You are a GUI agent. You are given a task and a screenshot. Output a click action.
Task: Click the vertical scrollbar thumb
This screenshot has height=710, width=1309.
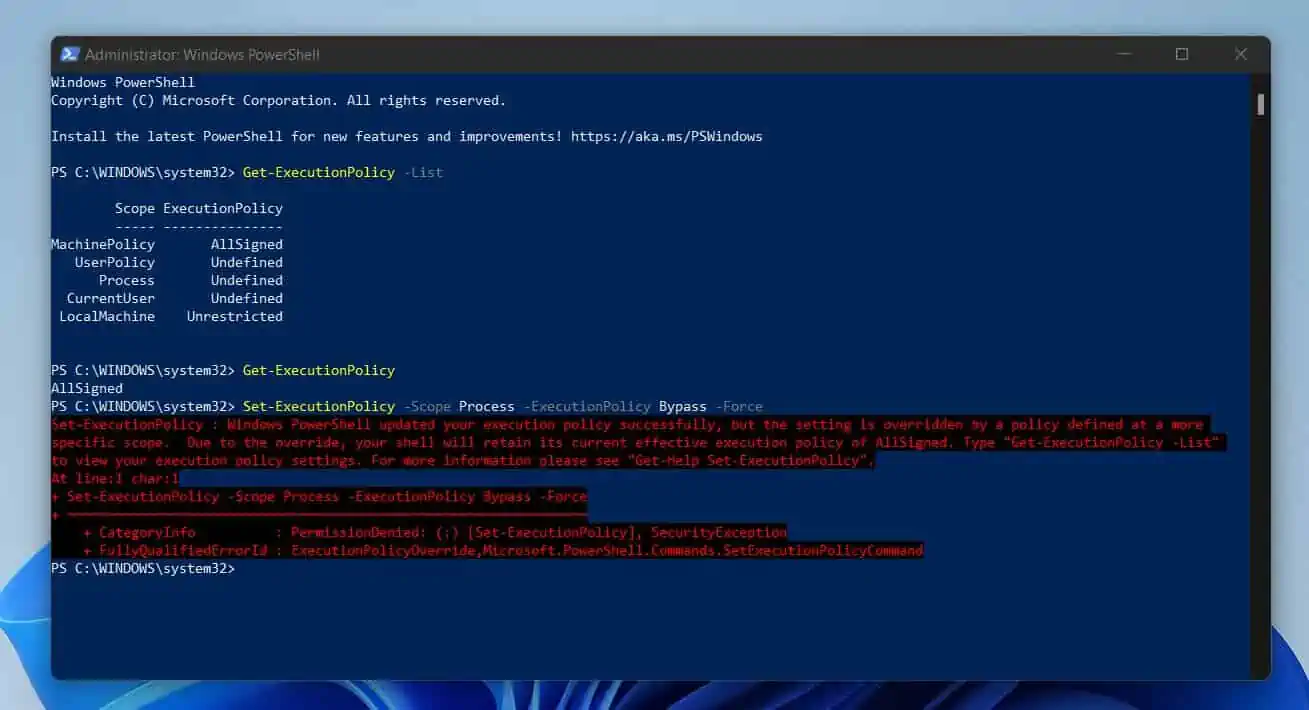click(1261, 104)
